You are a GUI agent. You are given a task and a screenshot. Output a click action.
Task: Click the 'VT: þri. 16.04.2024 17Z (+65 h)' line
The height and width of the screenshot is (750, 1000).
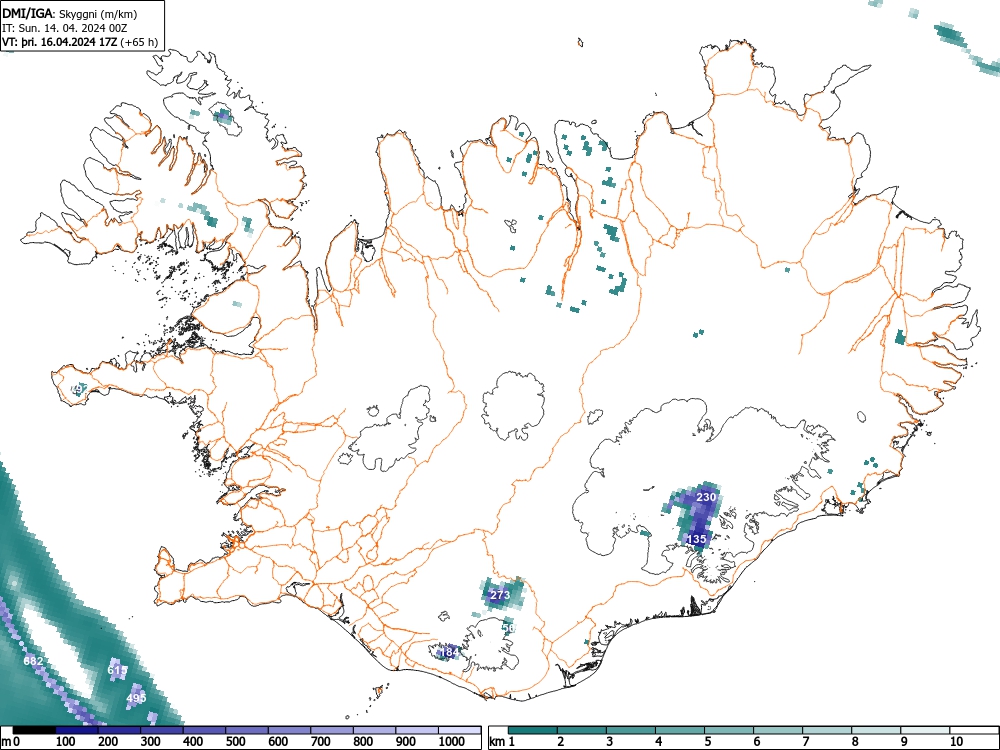(x=80, y=42)
